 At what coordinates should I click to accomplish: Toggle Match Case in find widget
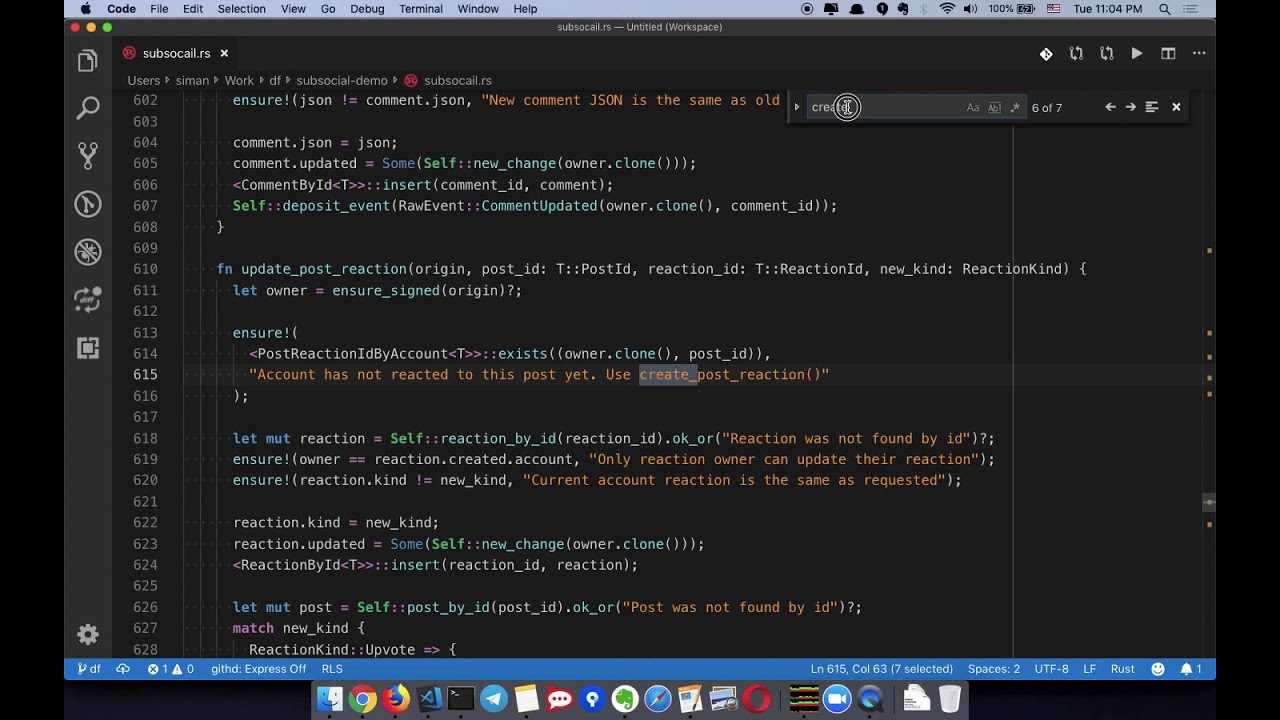[973, 107]
